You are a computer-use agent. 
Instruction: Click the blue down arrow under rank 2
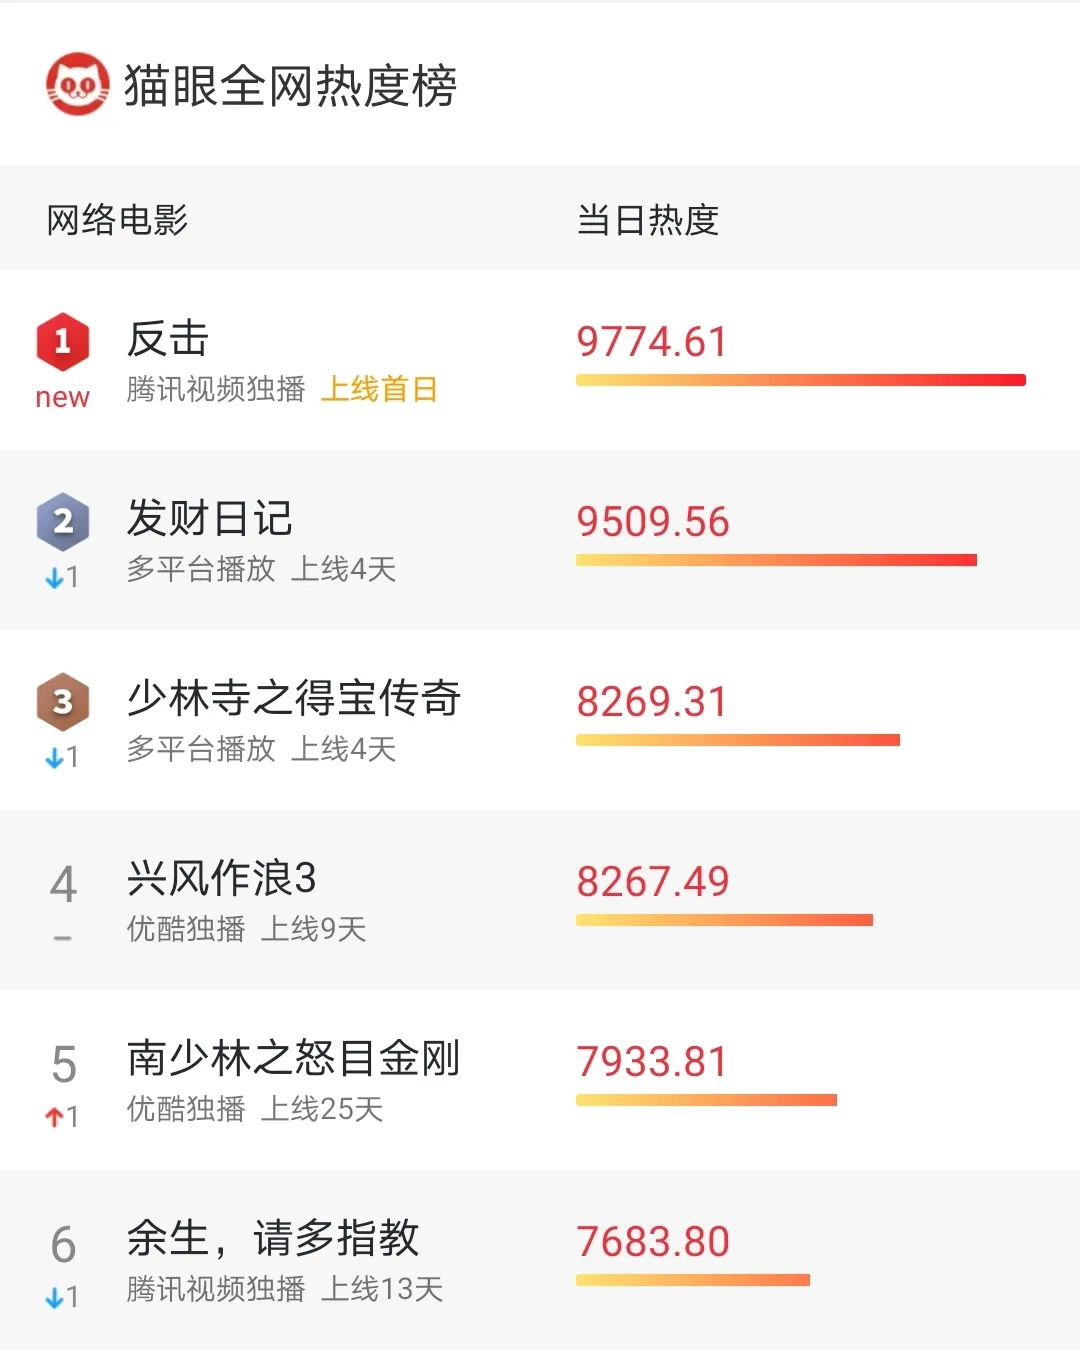coord(54,578)
